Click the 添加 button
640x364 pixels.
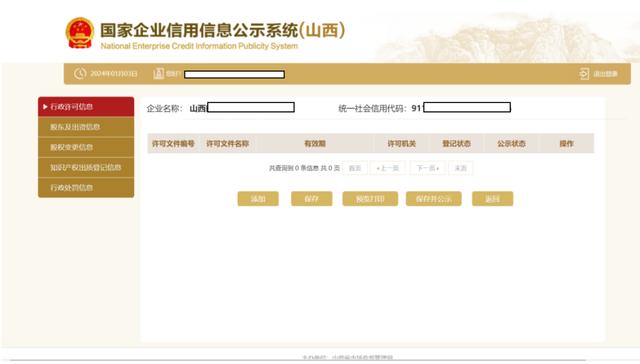coord(258,199)
